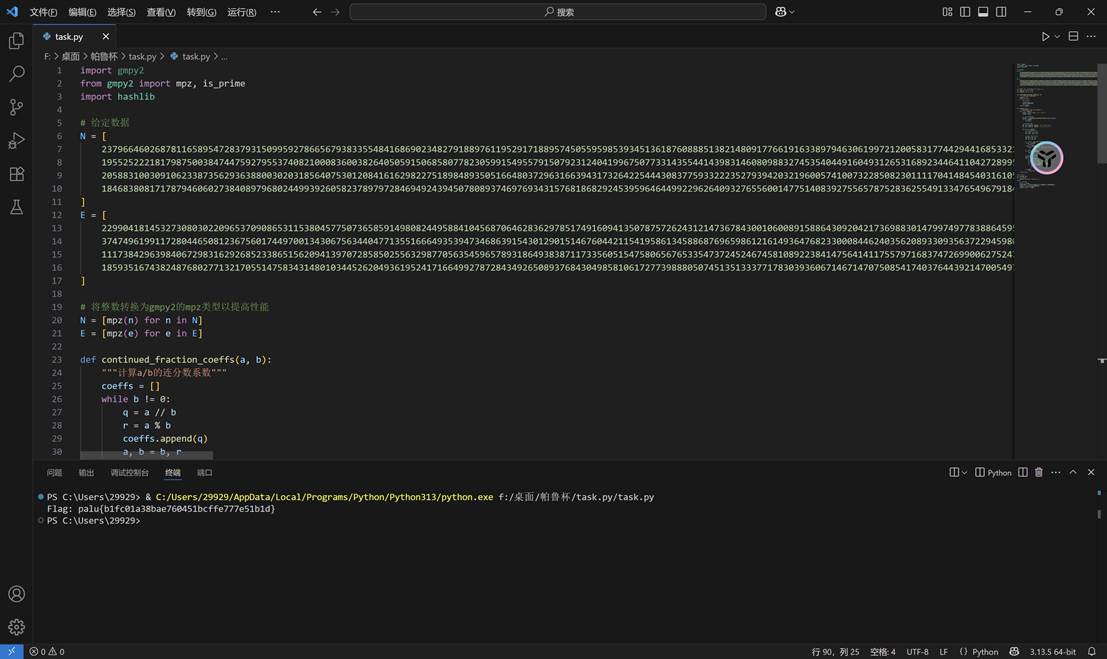Toggle the panel visibility icon
The image size is (1107, 659).
click(x=981, y=12)
